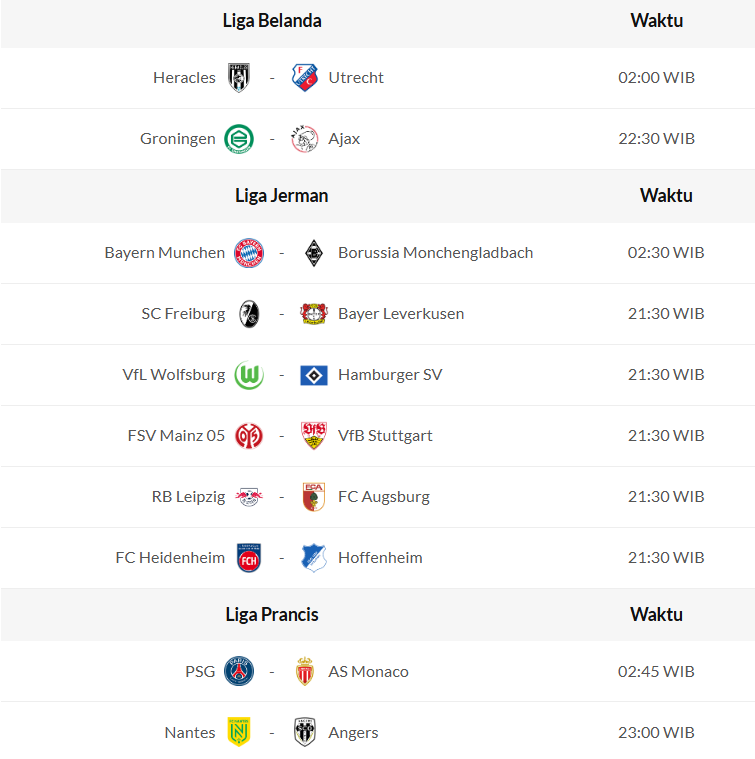
Task: Click the Angers team name
Action: 353,733
